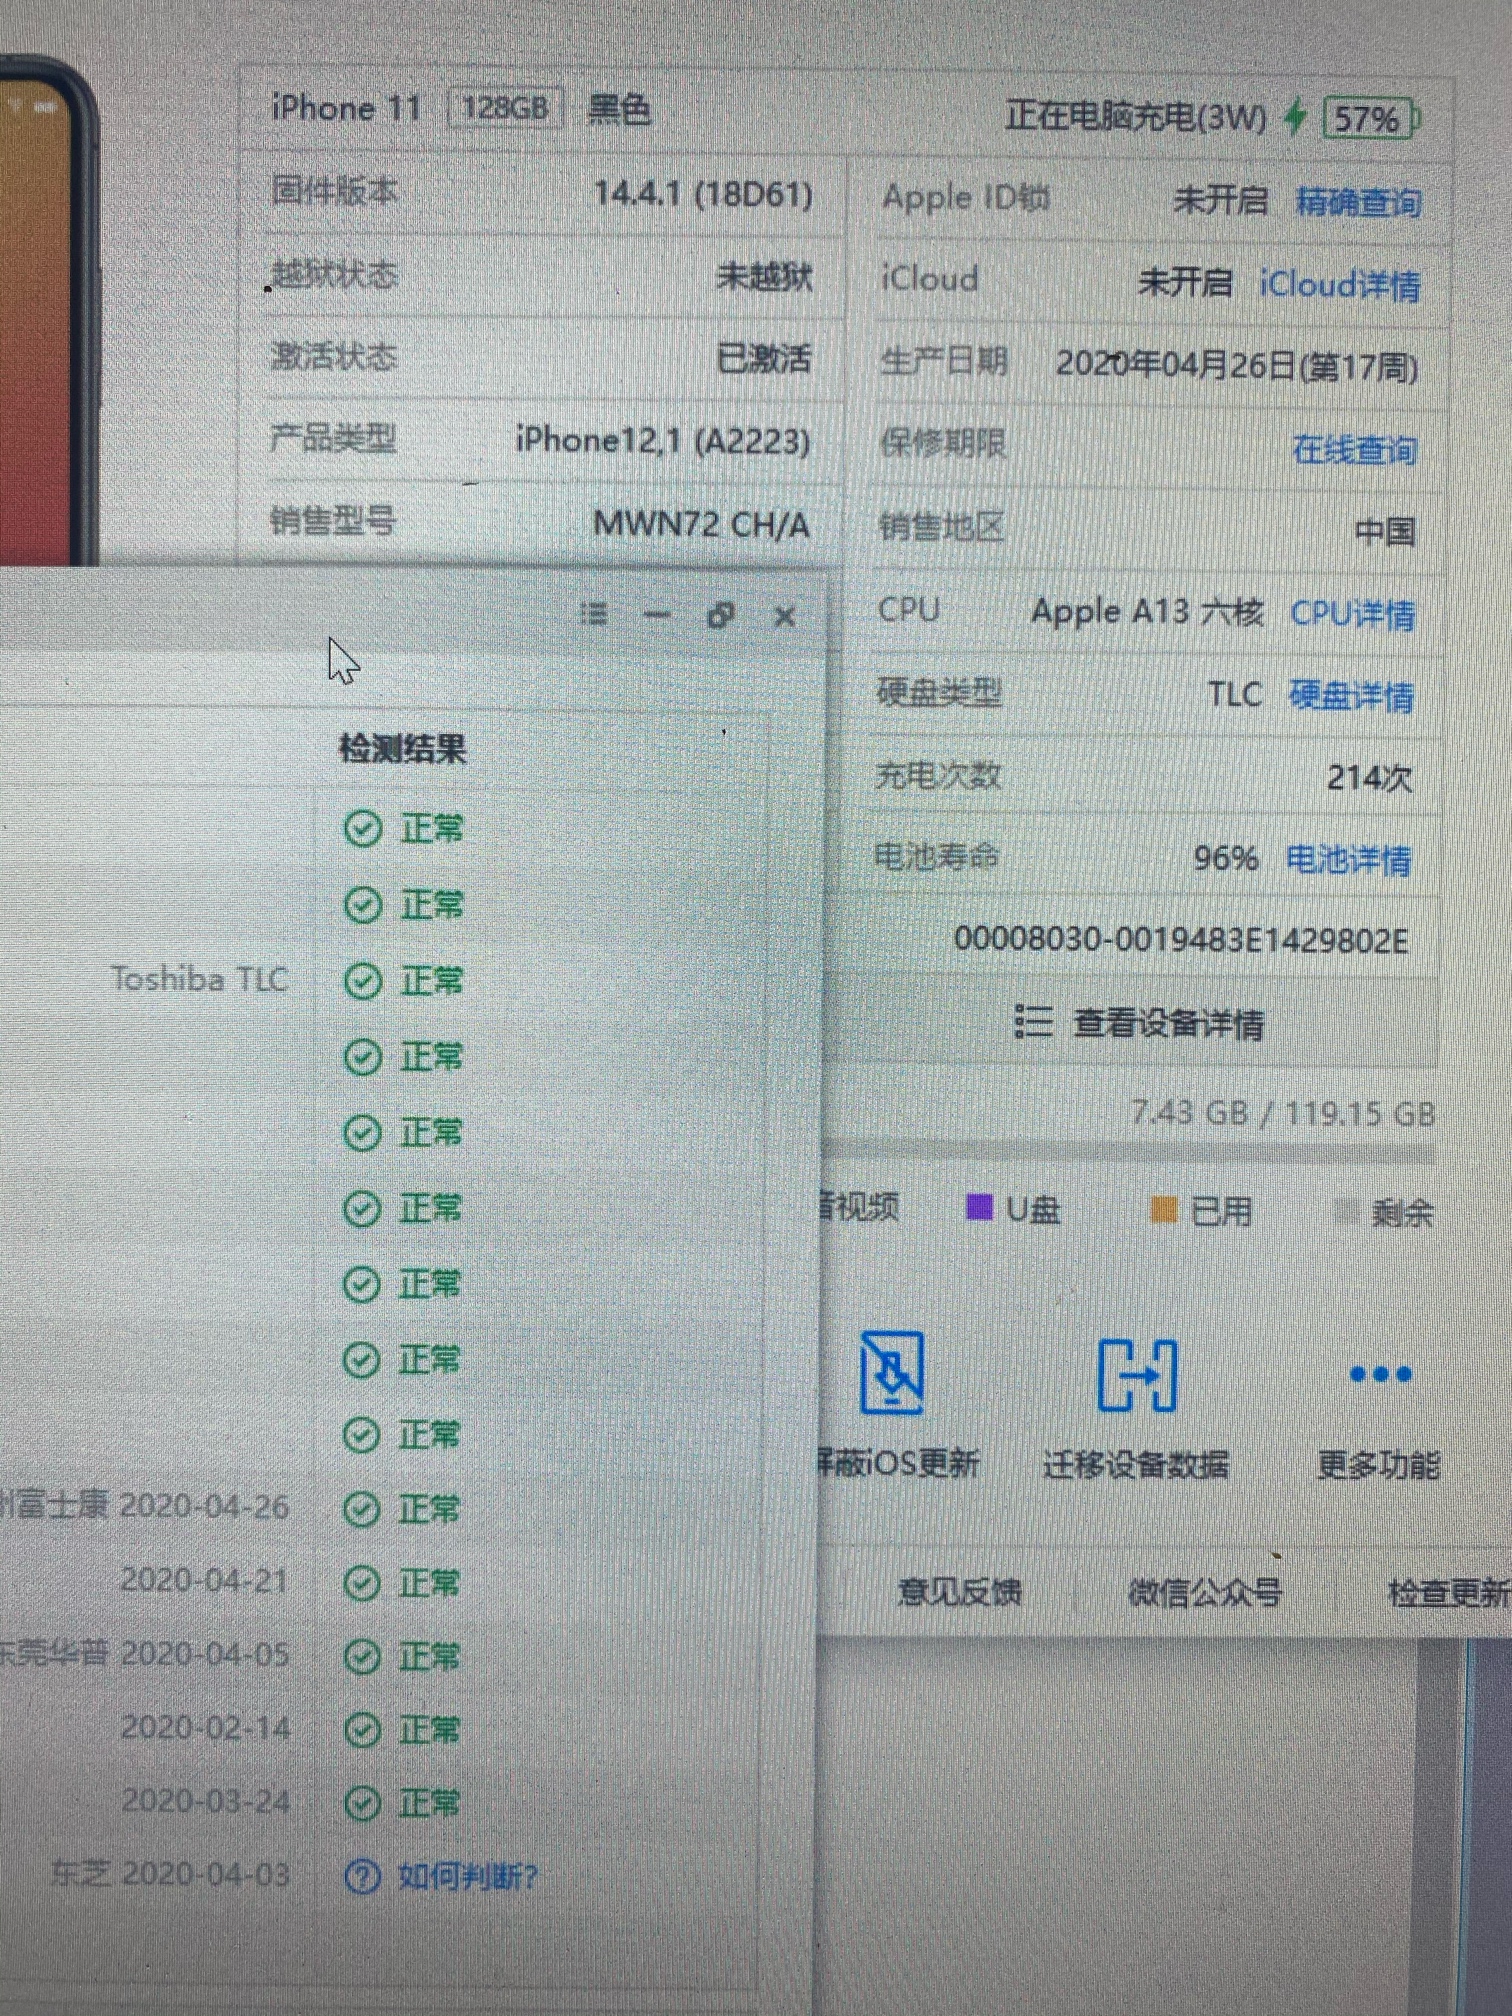Click the 如何判断? help link
The width and height of the screenshot is (1512, 2016).
click(x=468, y=1876)
